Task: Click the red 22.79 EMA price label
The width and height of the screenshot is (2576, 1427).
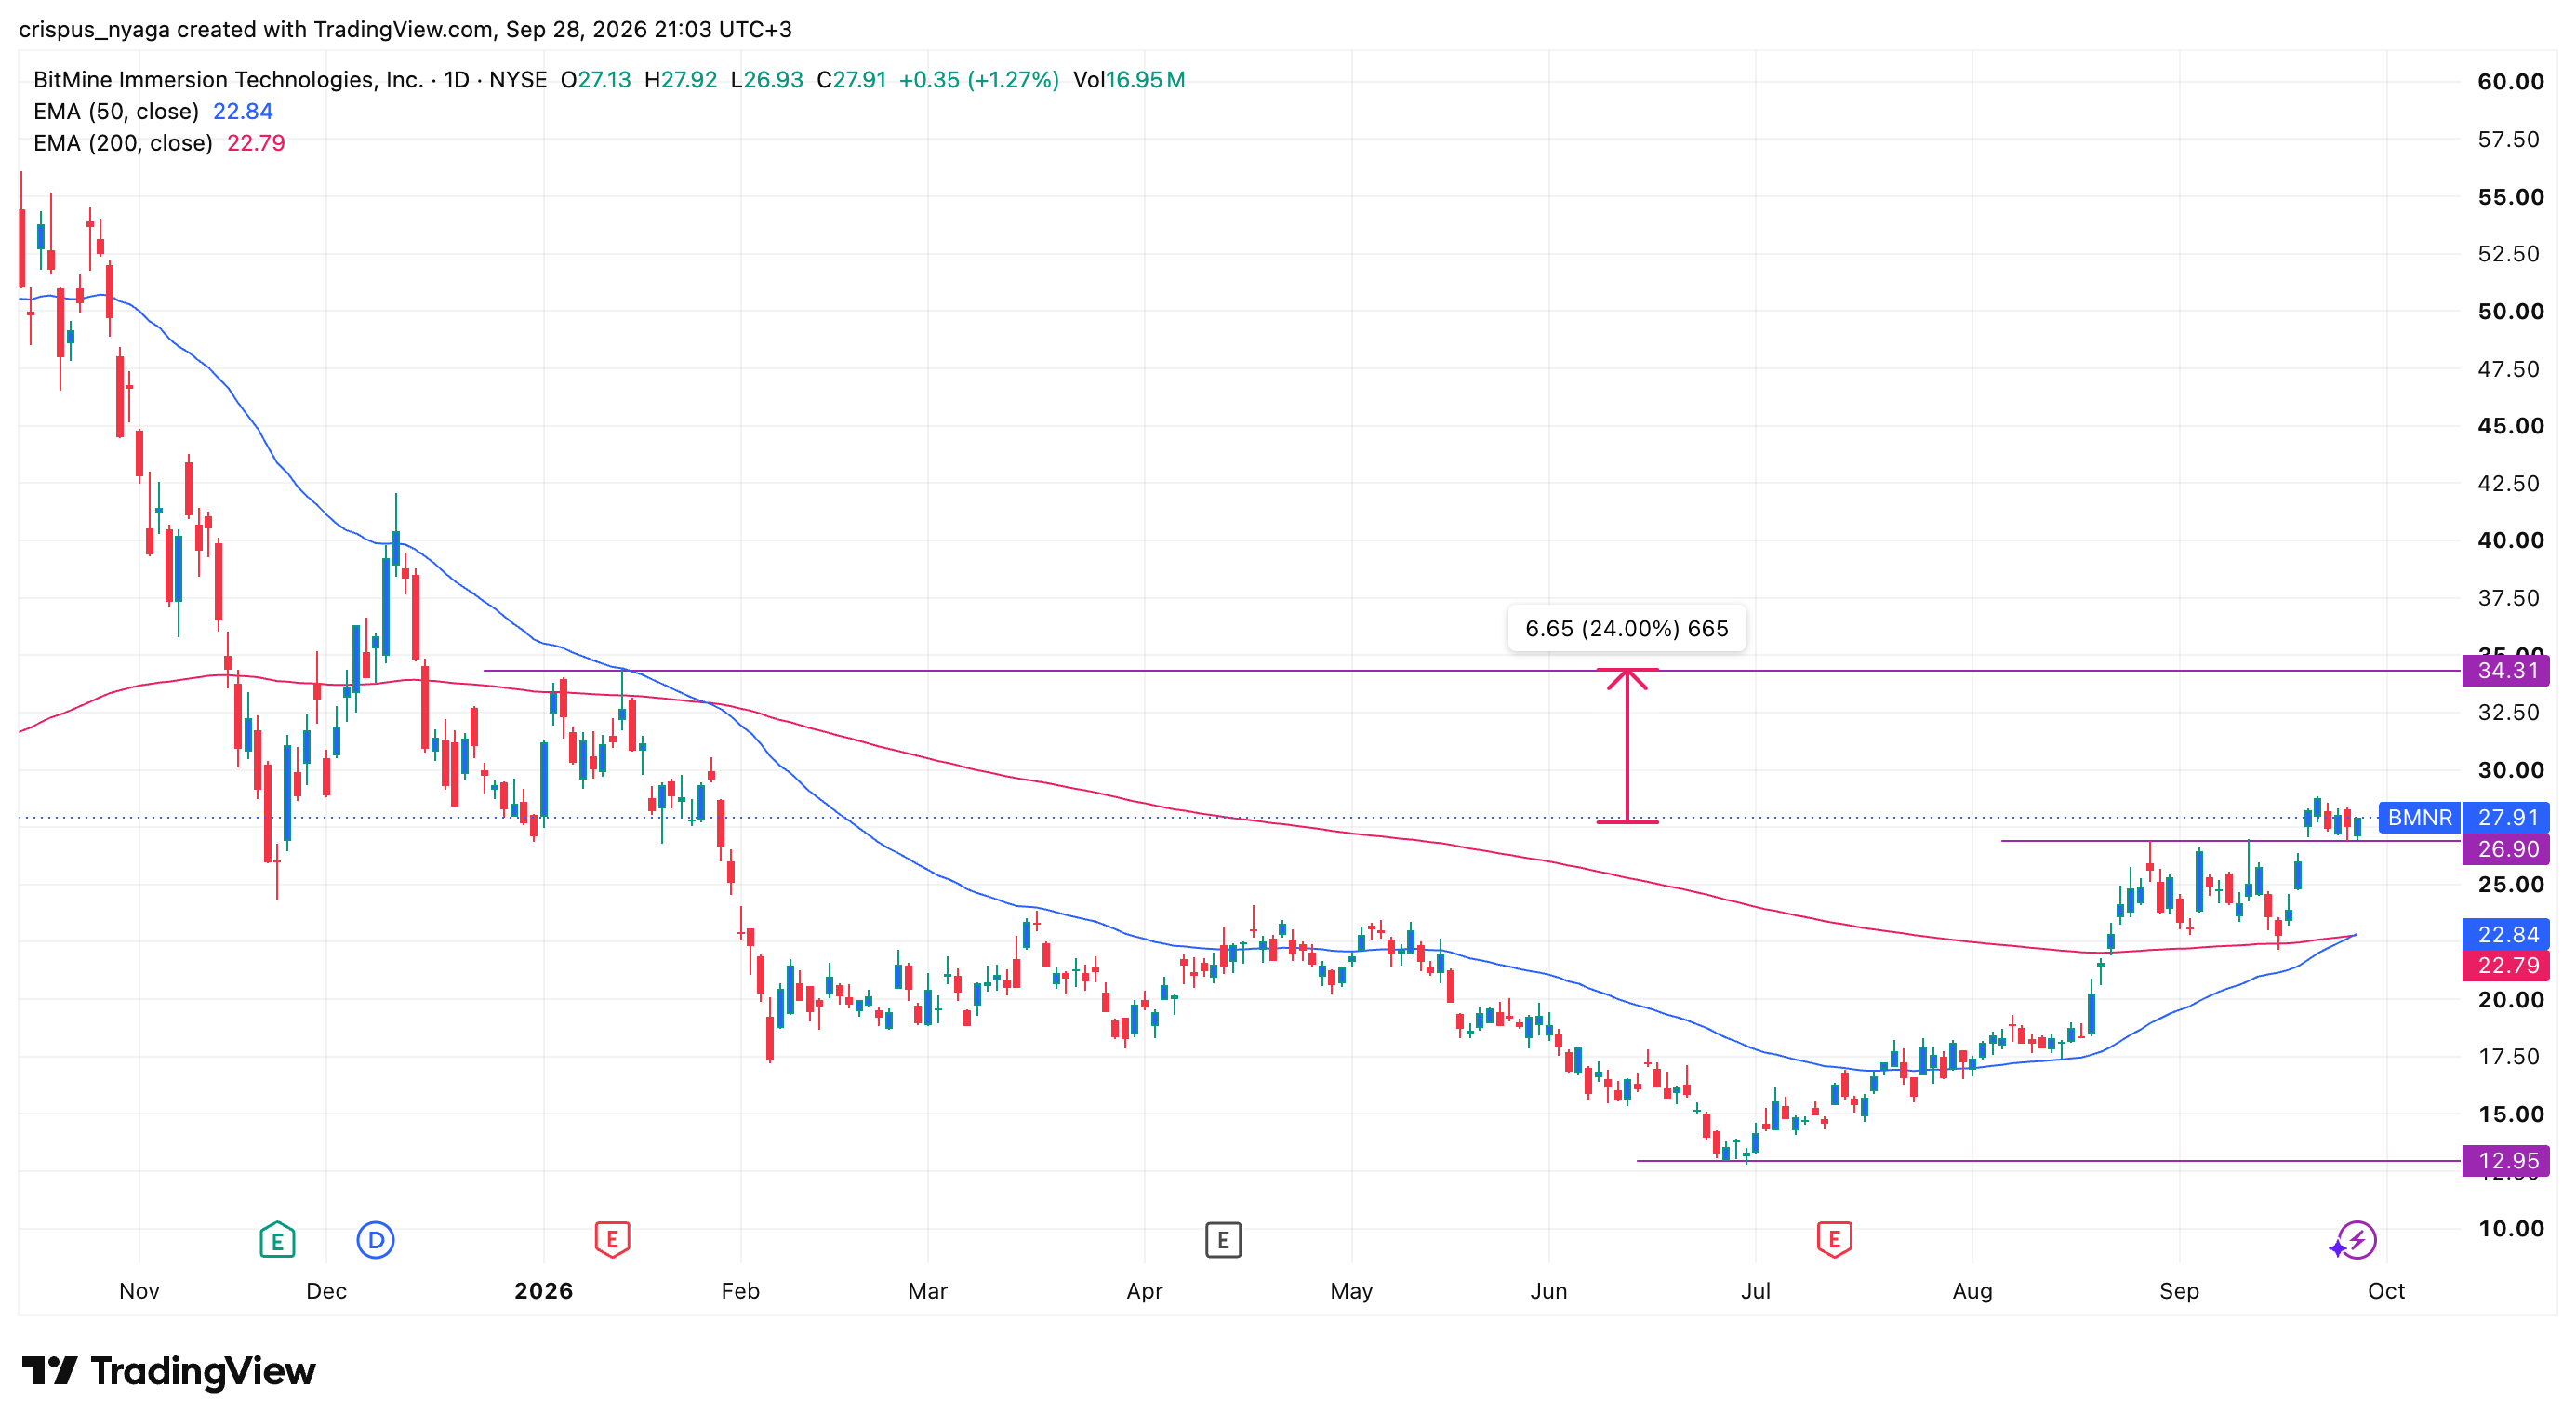Action: 2506,965
